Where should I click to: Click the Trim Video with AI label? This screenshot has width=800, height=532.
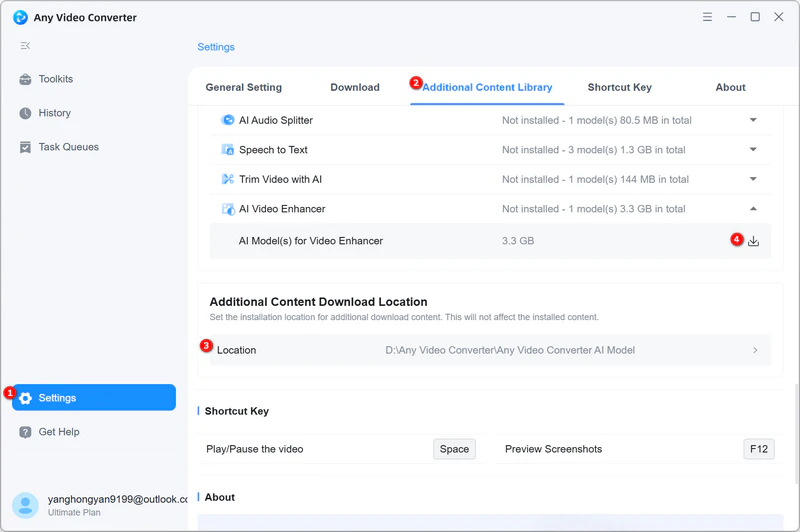[280, 179]
